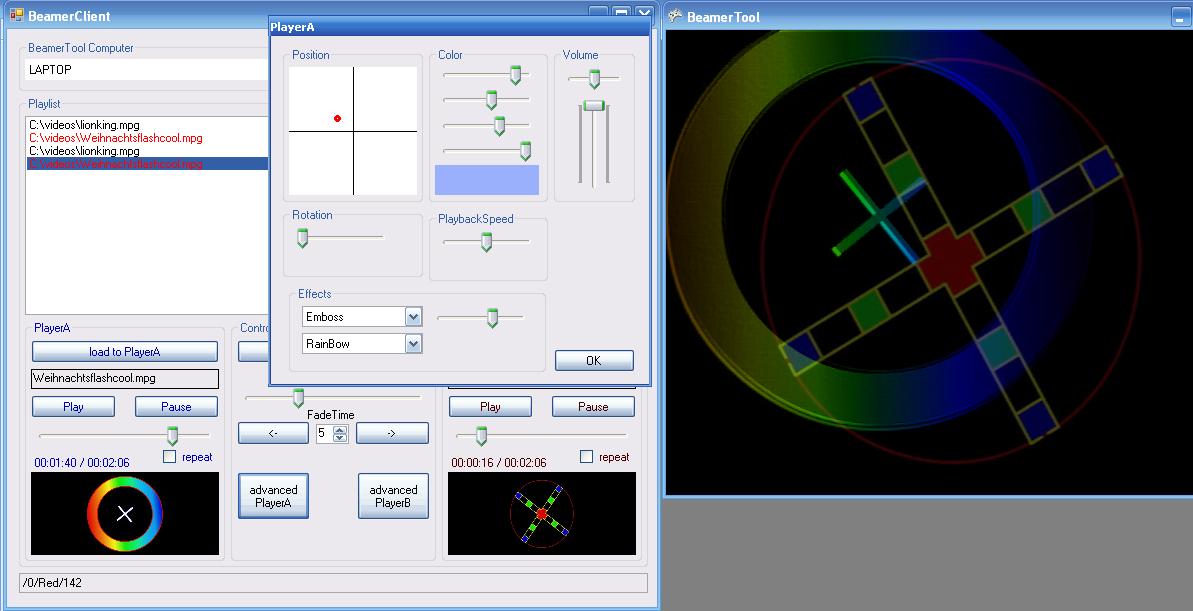
Task: Click PlayerA color wheel video thumbnail
Action: coord(125,514)
